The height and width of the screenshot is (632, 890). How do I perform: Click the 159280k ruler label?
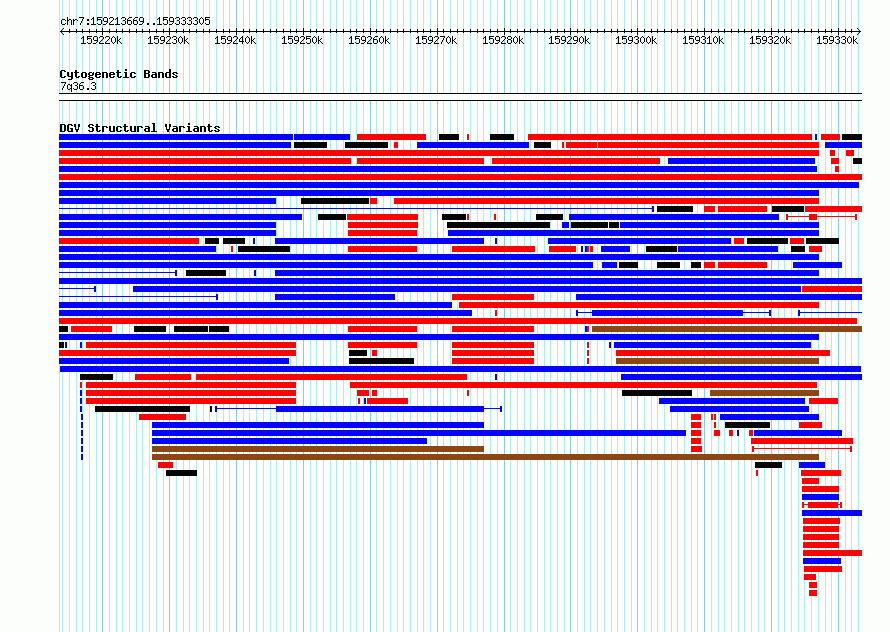pyautogui.click(x=503, y=40)
